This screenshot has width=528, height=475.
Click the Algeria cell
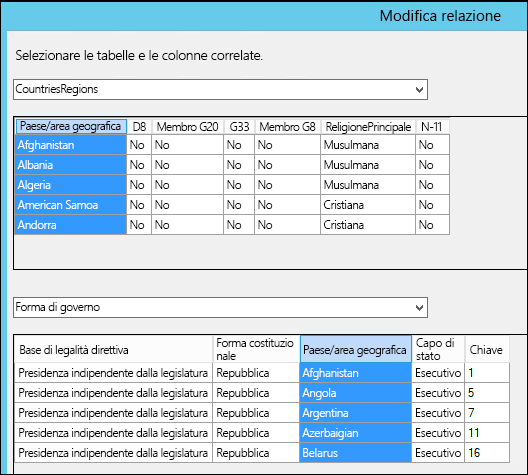pyautogui.click(x=71, y=185)
